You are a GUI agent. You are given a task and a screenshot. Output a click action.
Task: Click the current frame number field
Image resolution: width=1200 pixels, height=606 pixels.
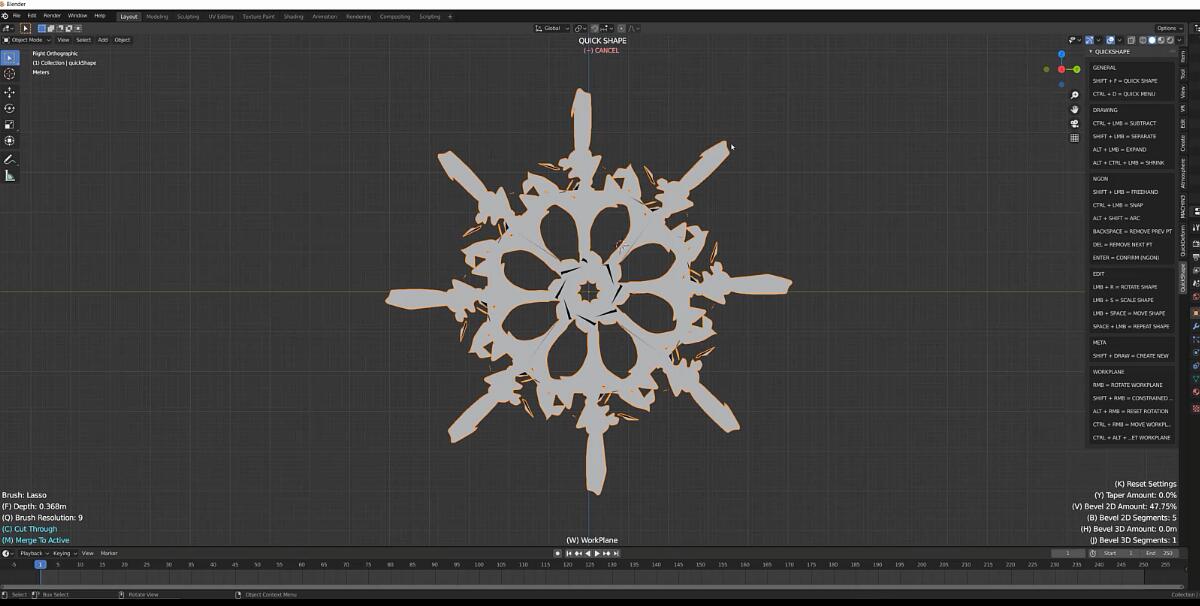(1068, 553)
